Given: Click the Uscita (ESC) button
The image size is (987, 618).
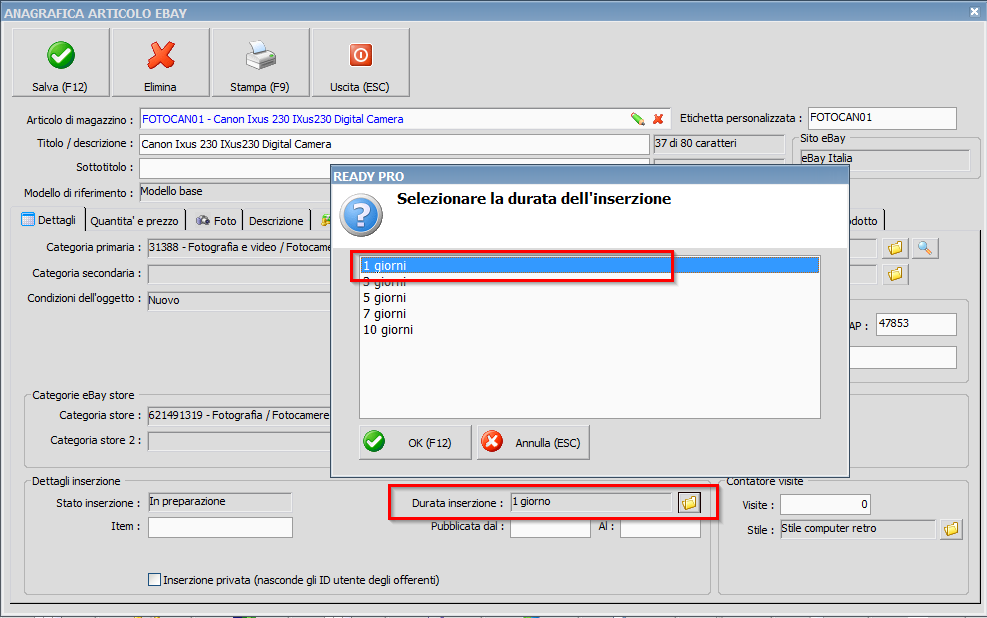Looking at the screenshot, I should [x=361, y=62].
